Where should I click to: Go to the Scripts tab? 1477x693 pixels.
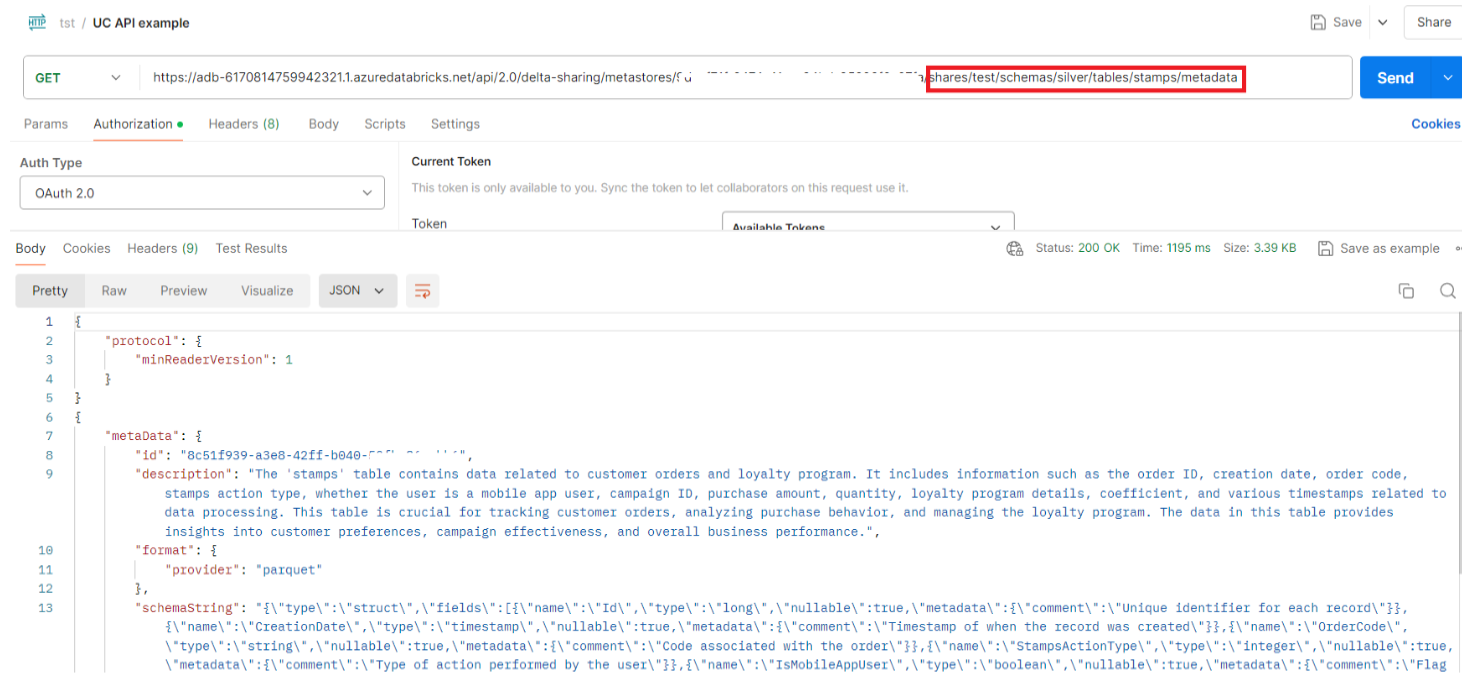click(385, 124)
